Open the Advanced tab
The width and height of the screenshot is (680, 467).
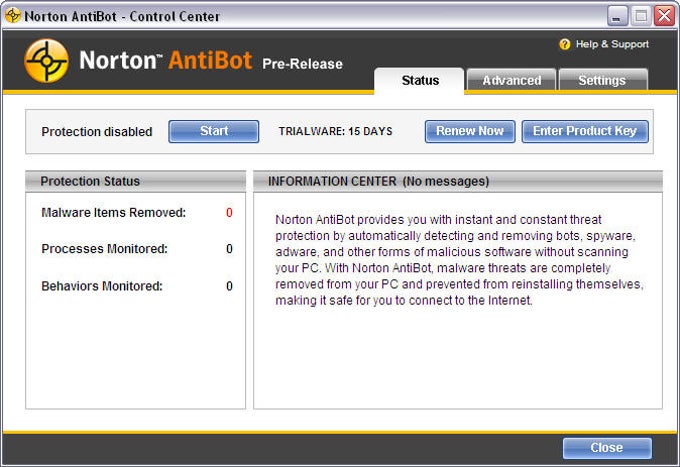click(x=511, y=80)
